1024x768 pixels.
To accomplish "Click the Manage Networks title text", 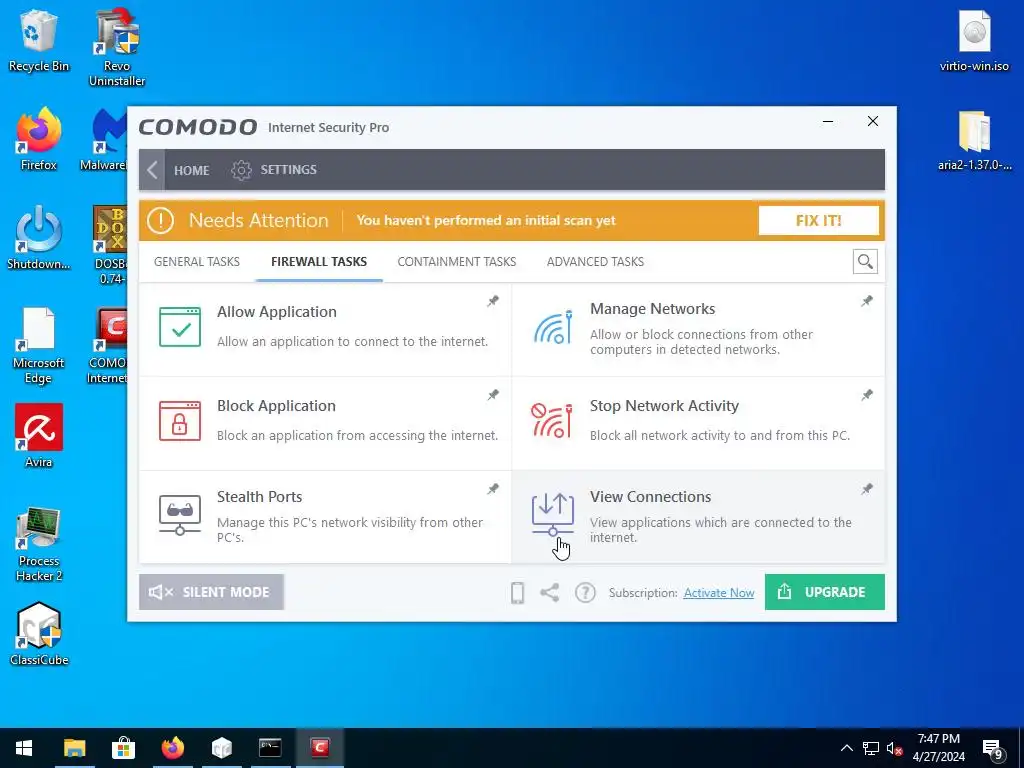I will tap(652, 309).
